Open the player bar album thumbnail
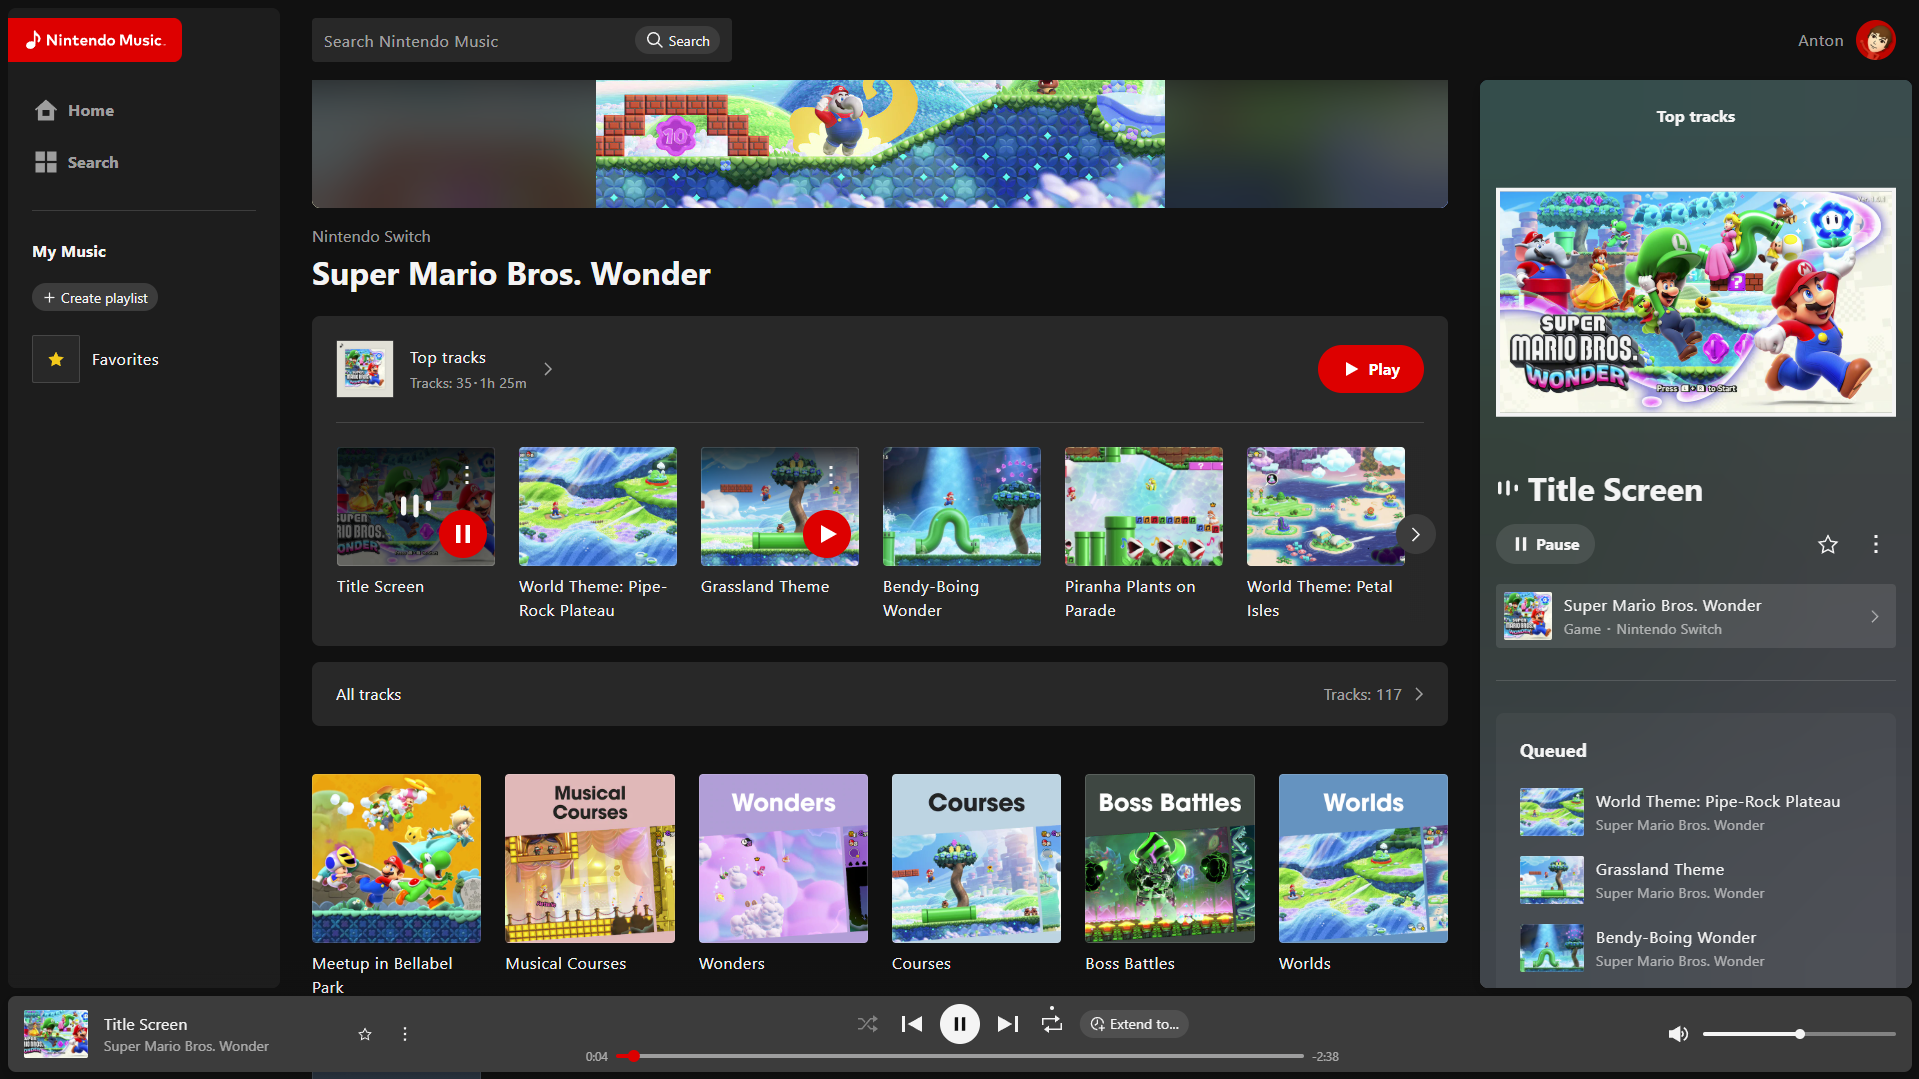The width and height of the screenshot is (1919, 1079). (56, 1034)
